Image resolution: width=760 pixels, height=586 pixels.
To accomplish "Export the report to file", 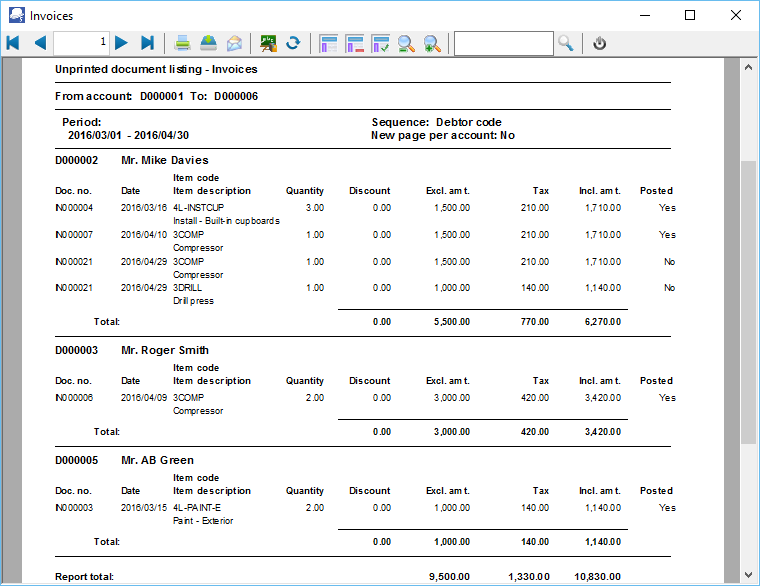I will (x=208, y=43).
